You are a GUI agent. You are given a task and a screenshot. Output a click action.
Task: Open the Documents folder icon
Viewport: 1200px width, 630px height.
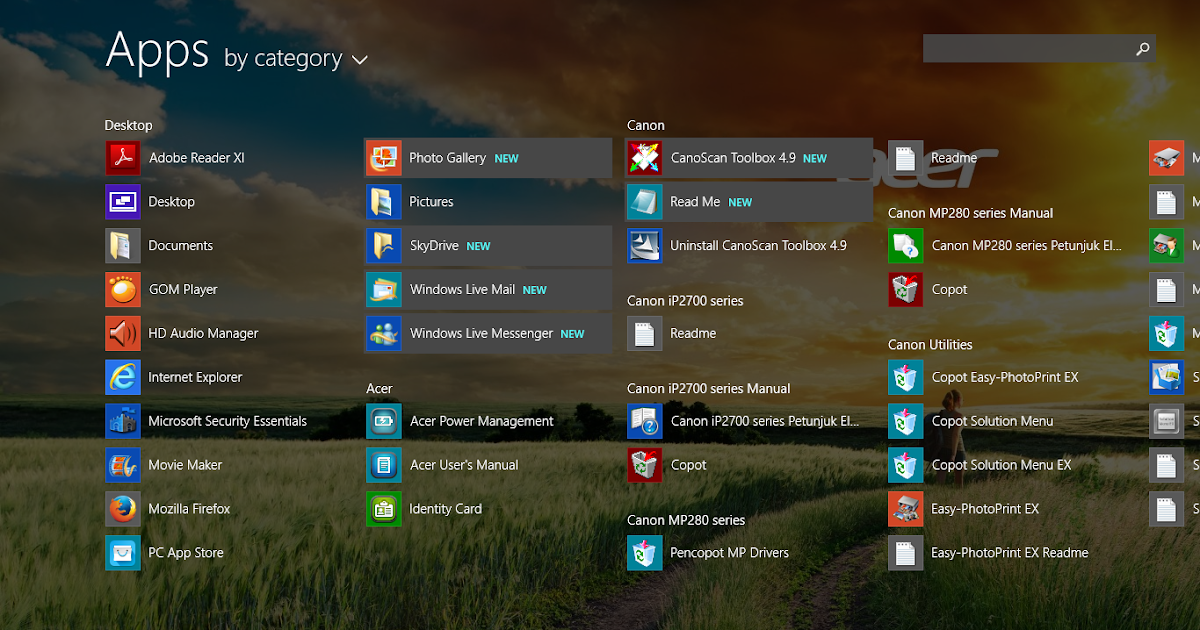point(123,246)
